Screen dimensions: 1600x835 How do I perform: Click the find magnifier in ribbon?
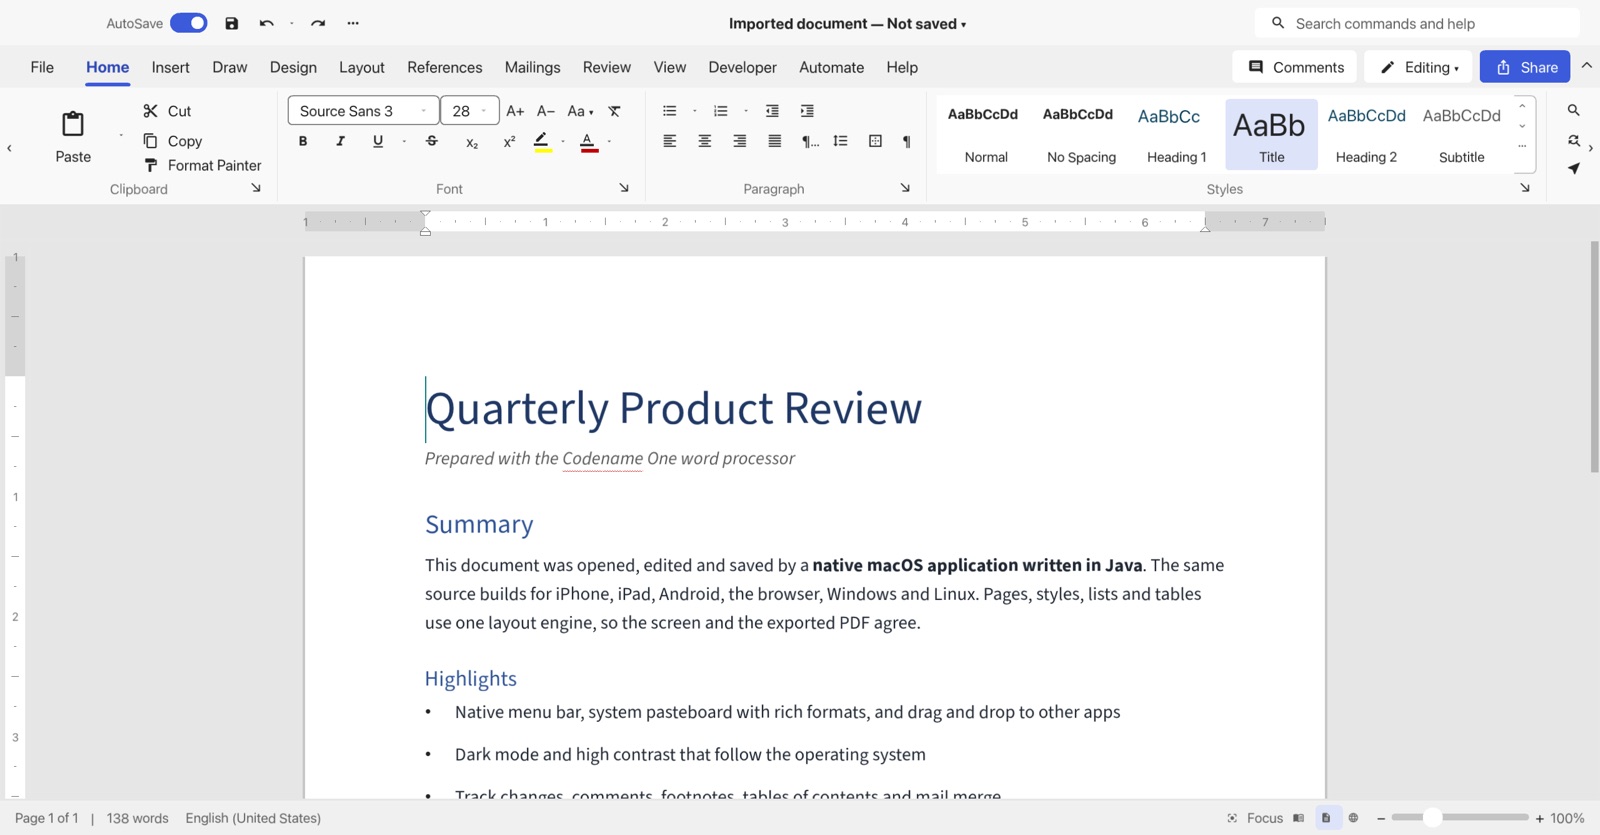(x=1574, y=111)
